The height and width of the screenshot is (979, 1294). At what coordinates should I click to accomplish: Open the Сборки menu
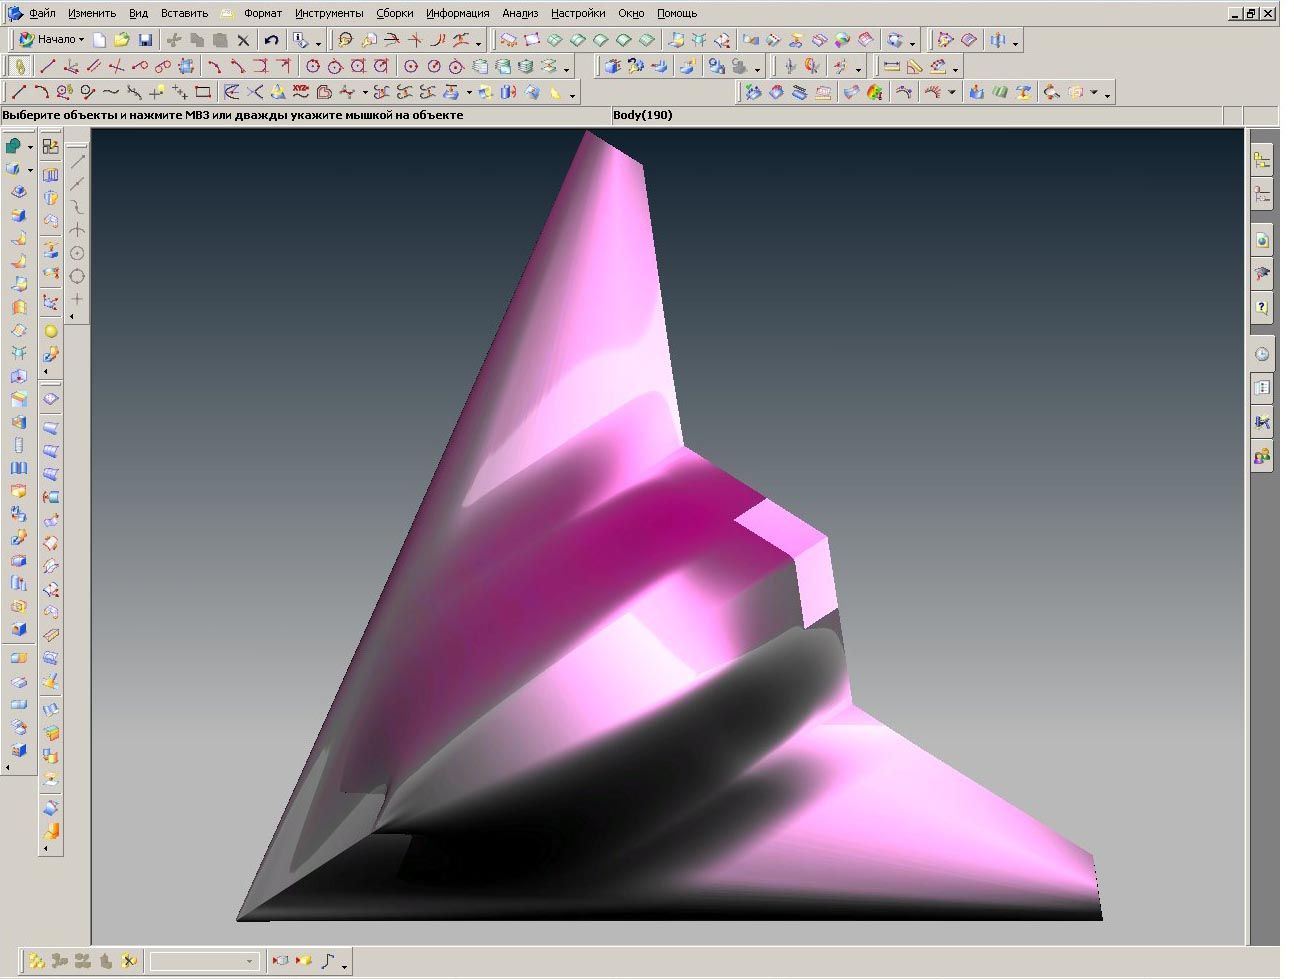coord(394,13)
